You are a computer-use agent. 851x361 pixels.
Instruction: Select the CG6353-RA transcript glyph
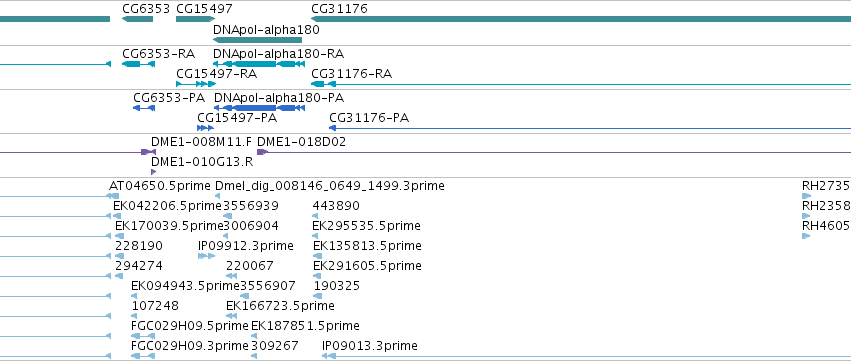[138, 64]
